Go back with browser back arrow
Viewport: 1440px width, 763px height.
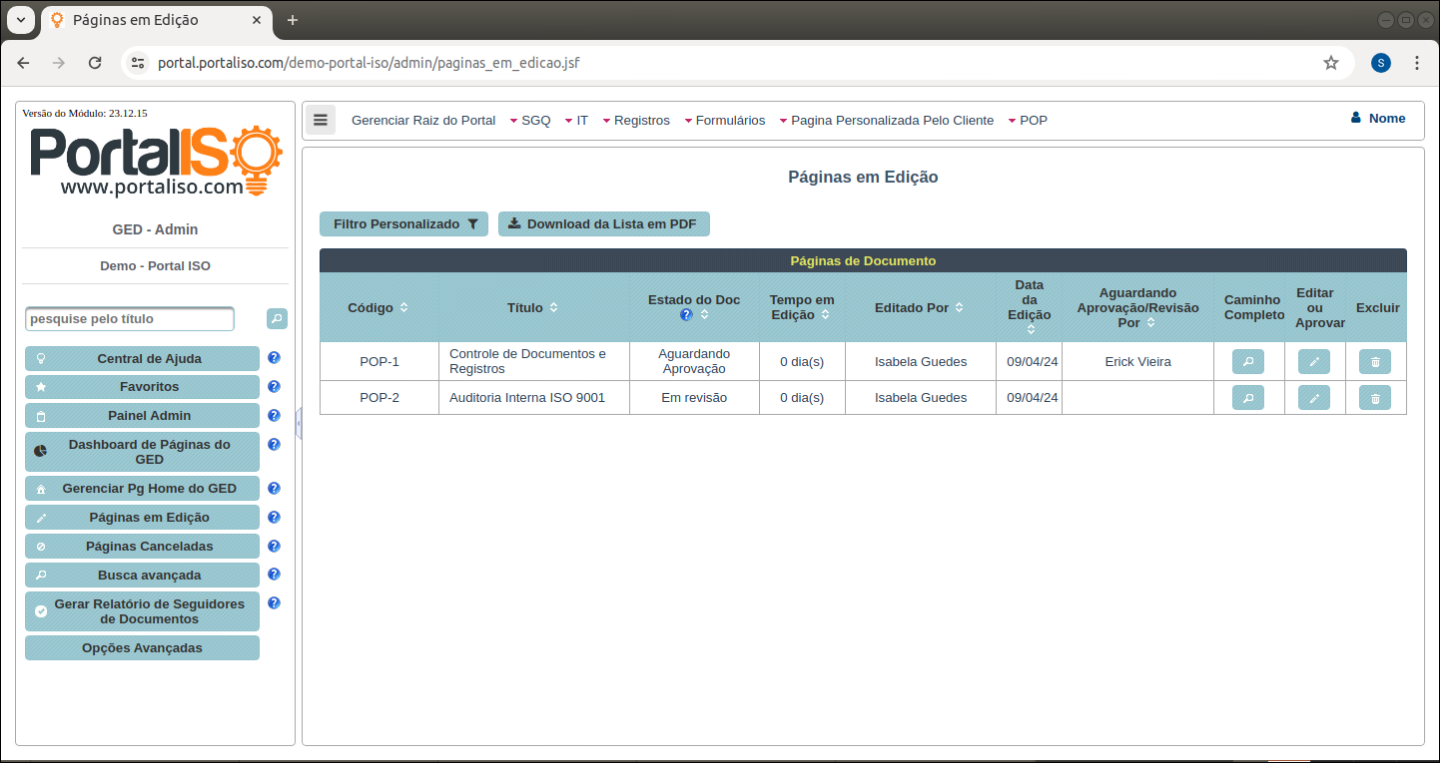point(23,63)
